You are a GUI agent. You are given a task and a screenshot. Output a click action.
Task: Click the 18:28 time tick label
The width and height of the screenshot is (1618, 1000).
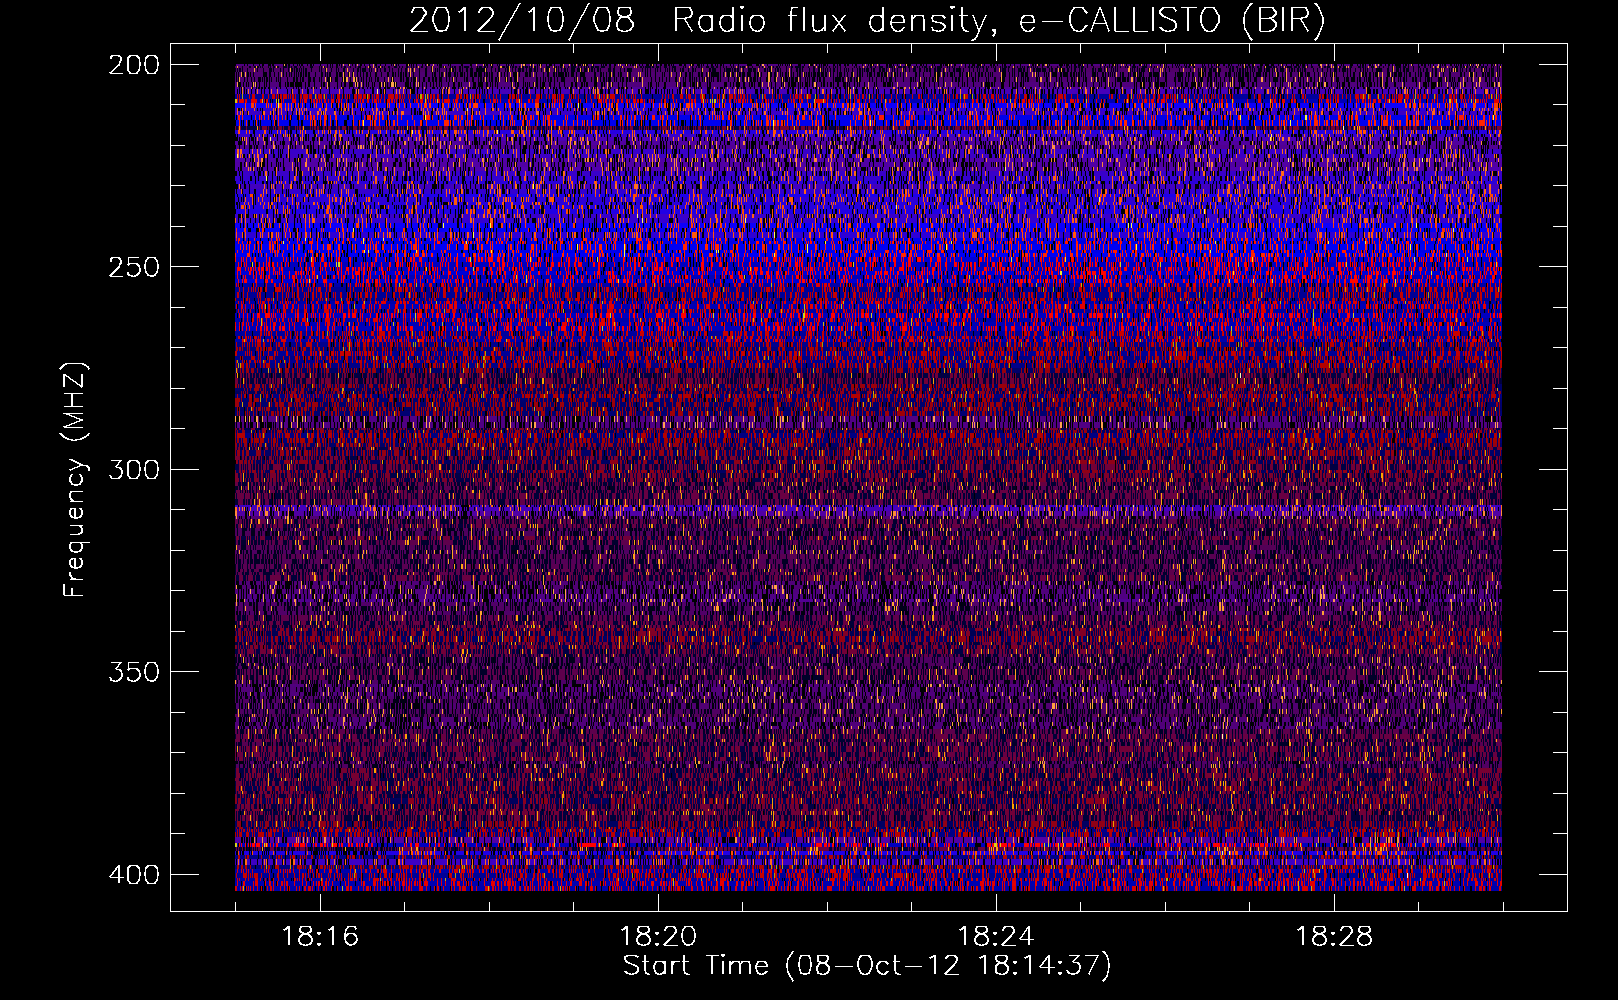[1334, 937]
